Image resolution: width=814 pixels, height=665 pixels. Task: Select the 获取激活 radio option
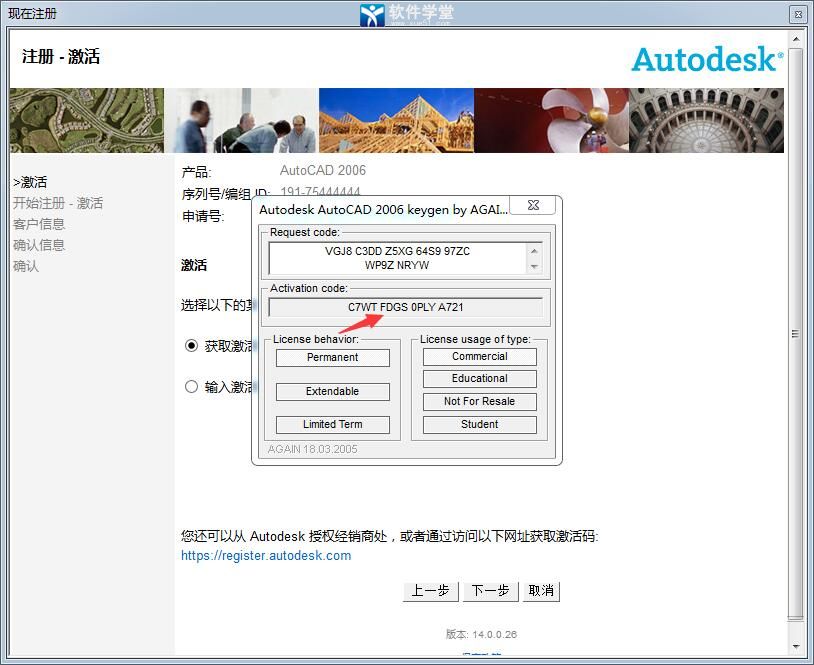192,346
